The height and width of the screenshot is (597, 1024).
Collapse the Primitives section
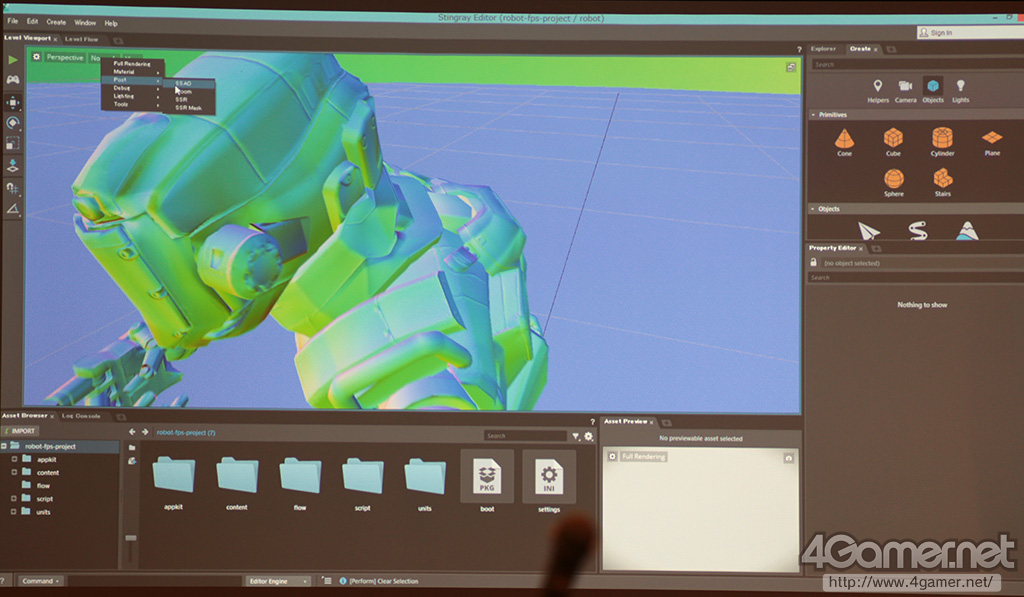coord(813,115)
